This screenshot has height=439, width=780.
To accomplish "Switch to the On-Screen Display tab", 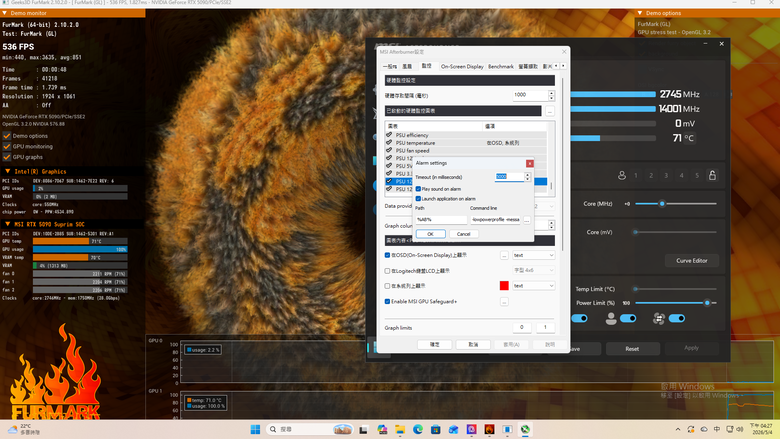I will coord(462,66).
